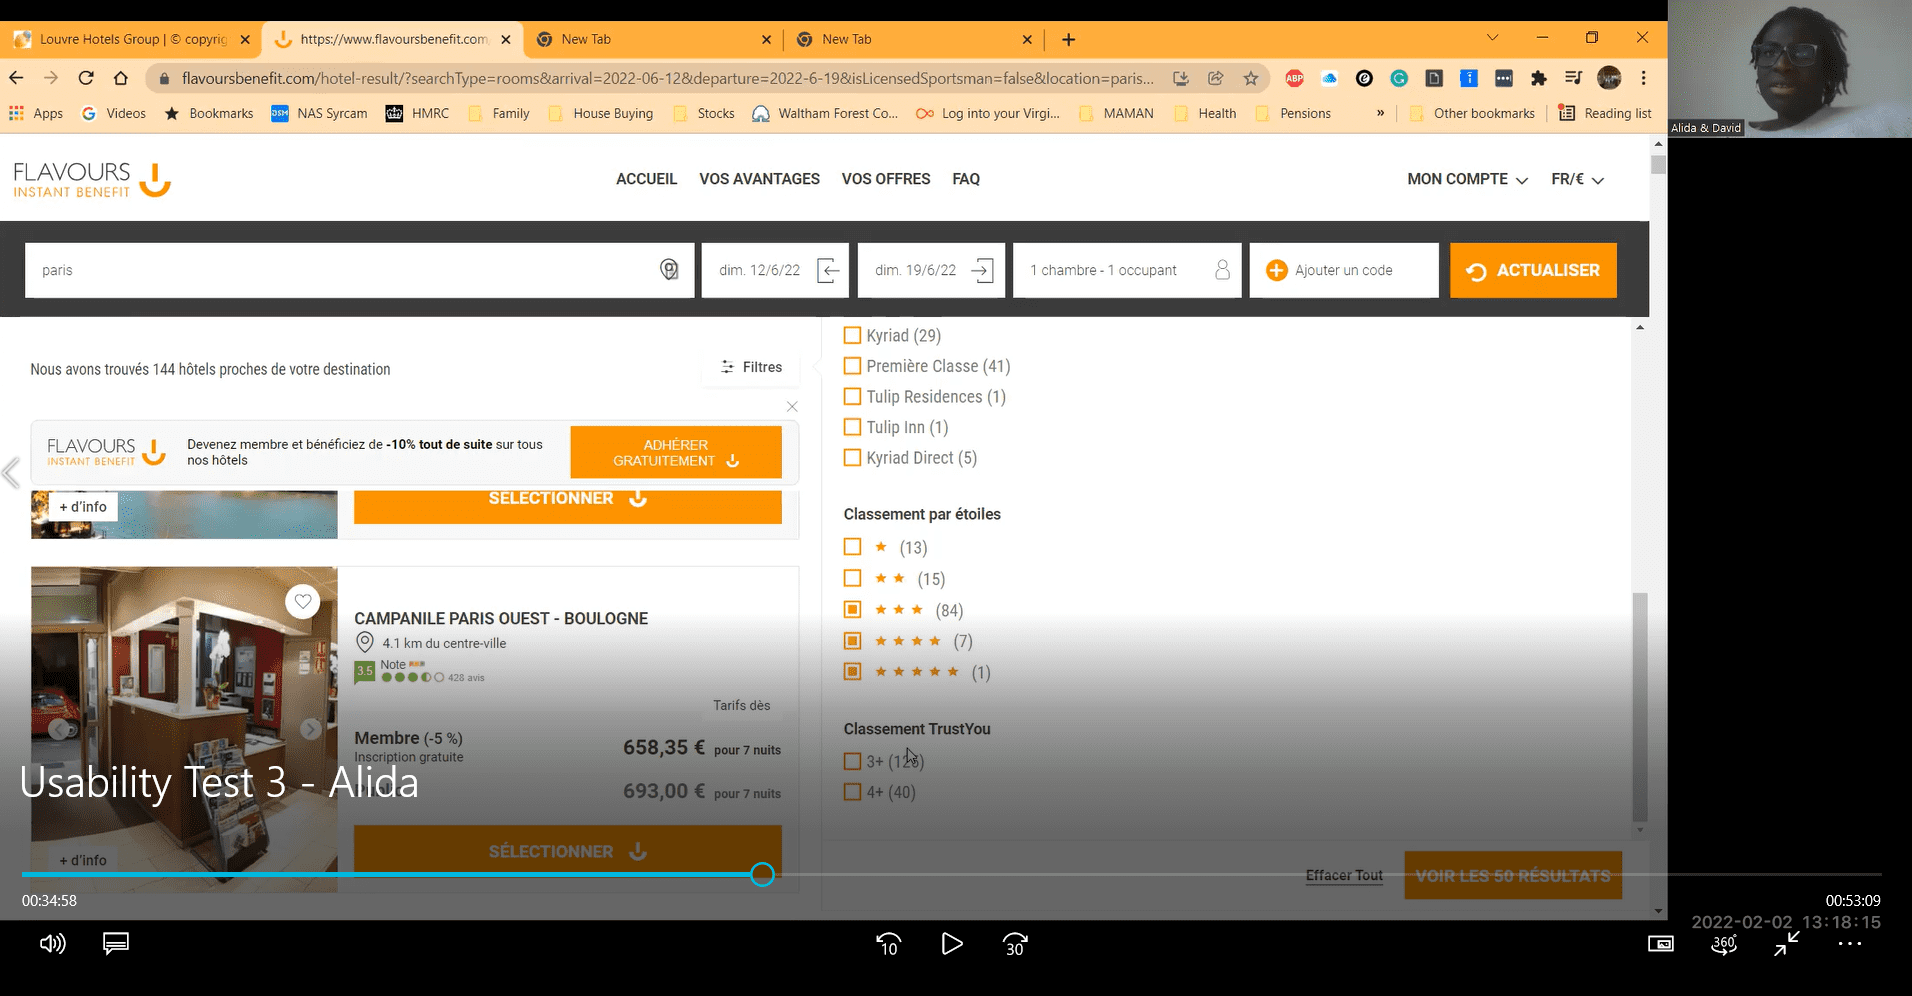
Task: Open a new browser tab
Action: pos(1068,39)
